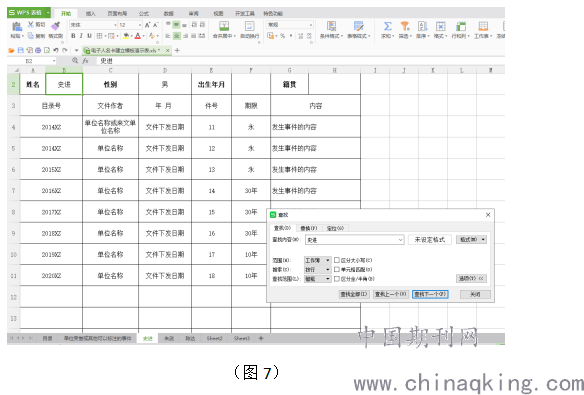Click the Sort (排序) icon
The width and height of the screenshot is (584, 395).
(423, 26)
